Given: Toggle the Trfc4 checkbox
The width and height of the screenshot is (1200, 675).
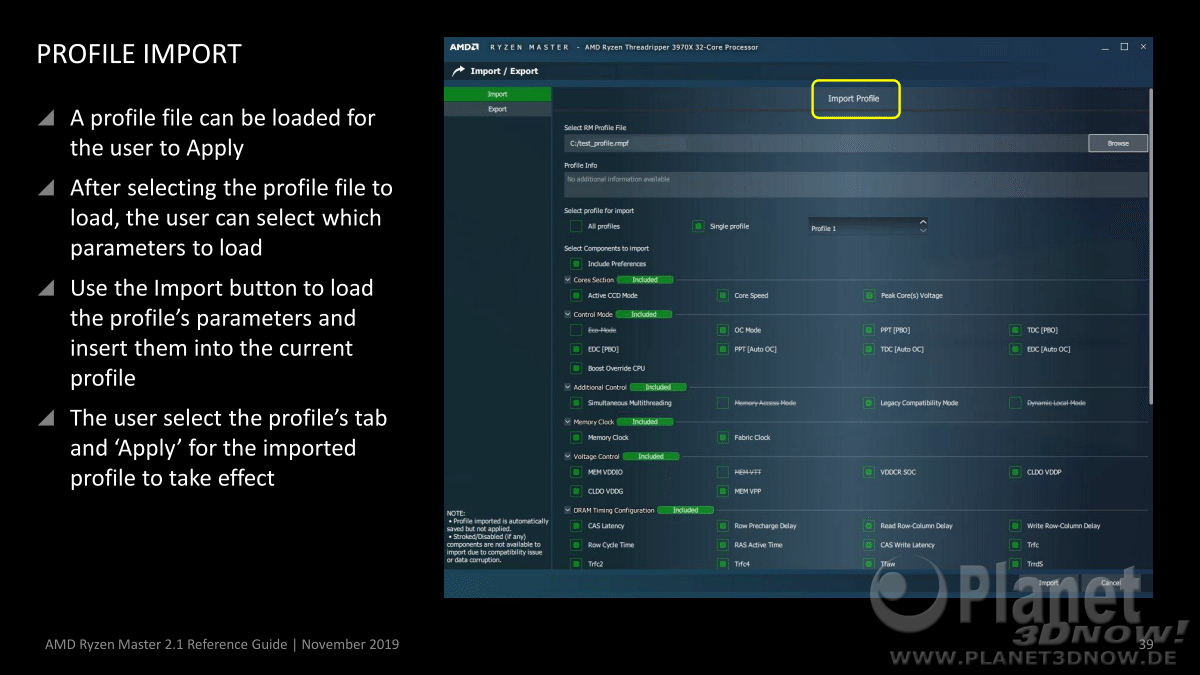Looking at the screenshot, I should pos(723,564).
